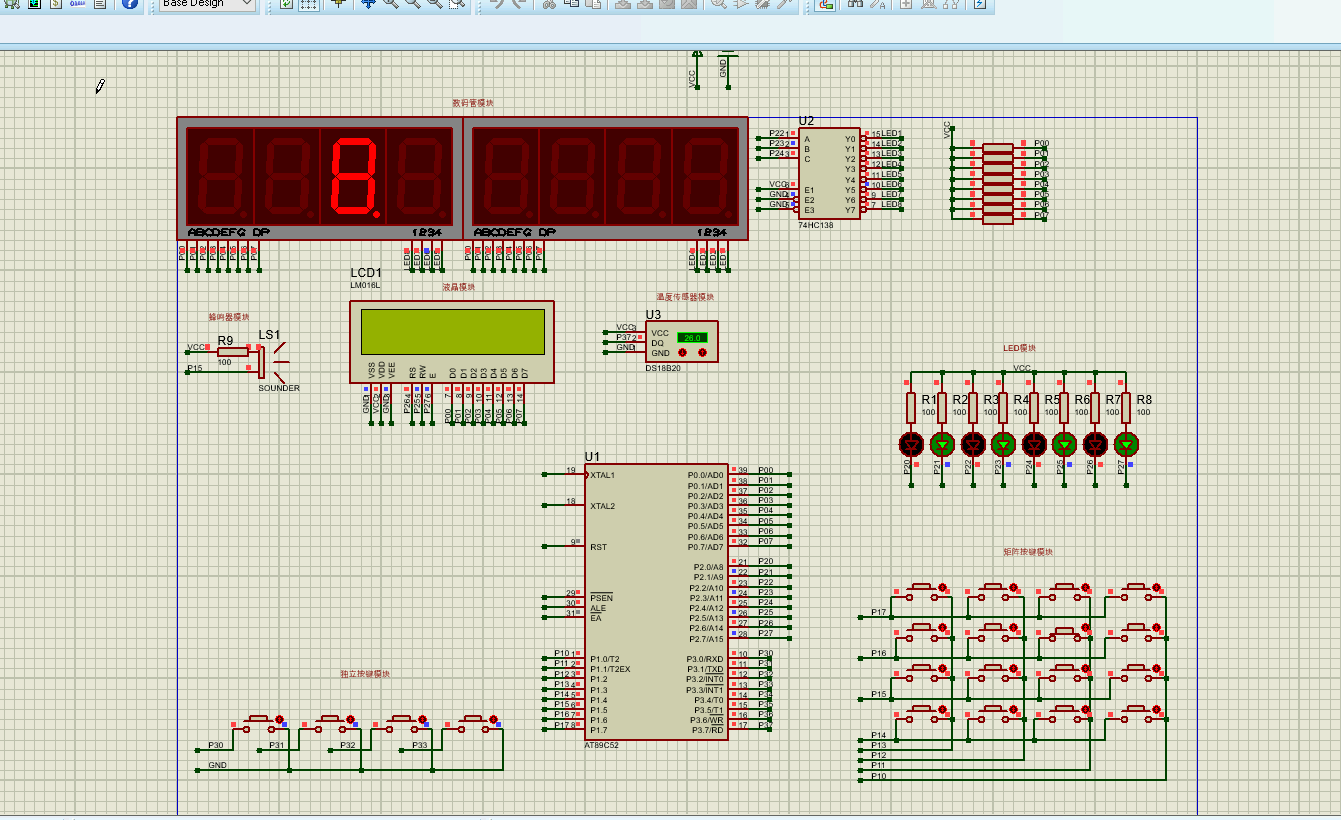Click the 蜂鸣器模块 label text

229,316
